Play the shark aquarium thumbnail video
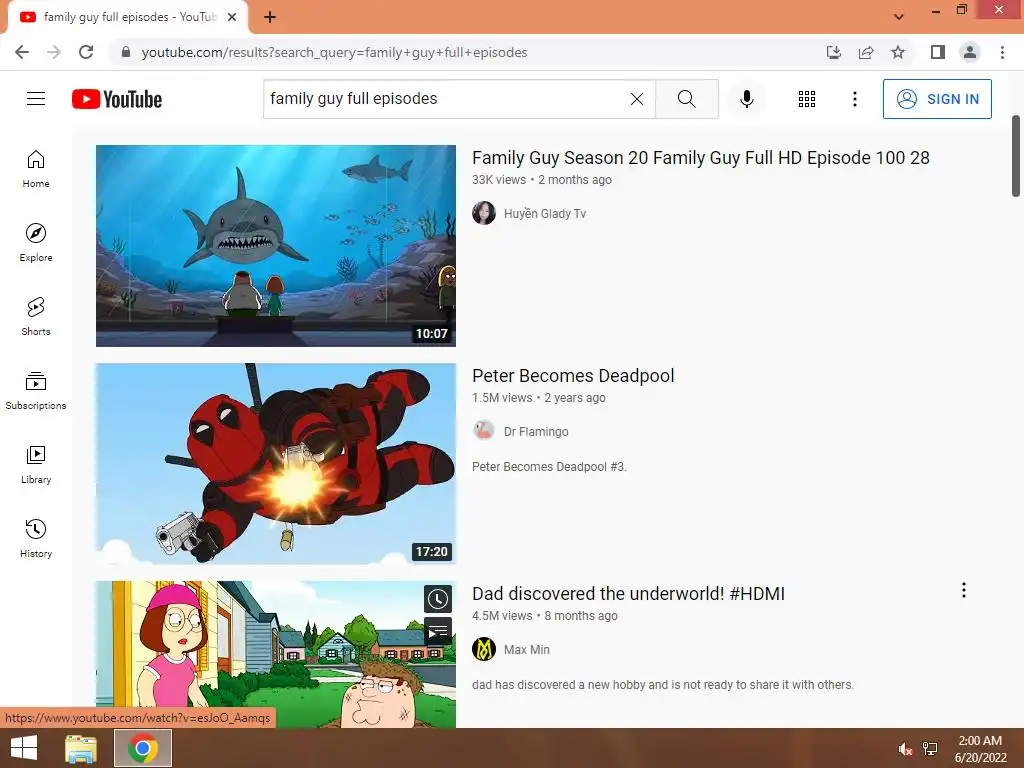This screenshot has width=1024, height=768. (276, 246)
